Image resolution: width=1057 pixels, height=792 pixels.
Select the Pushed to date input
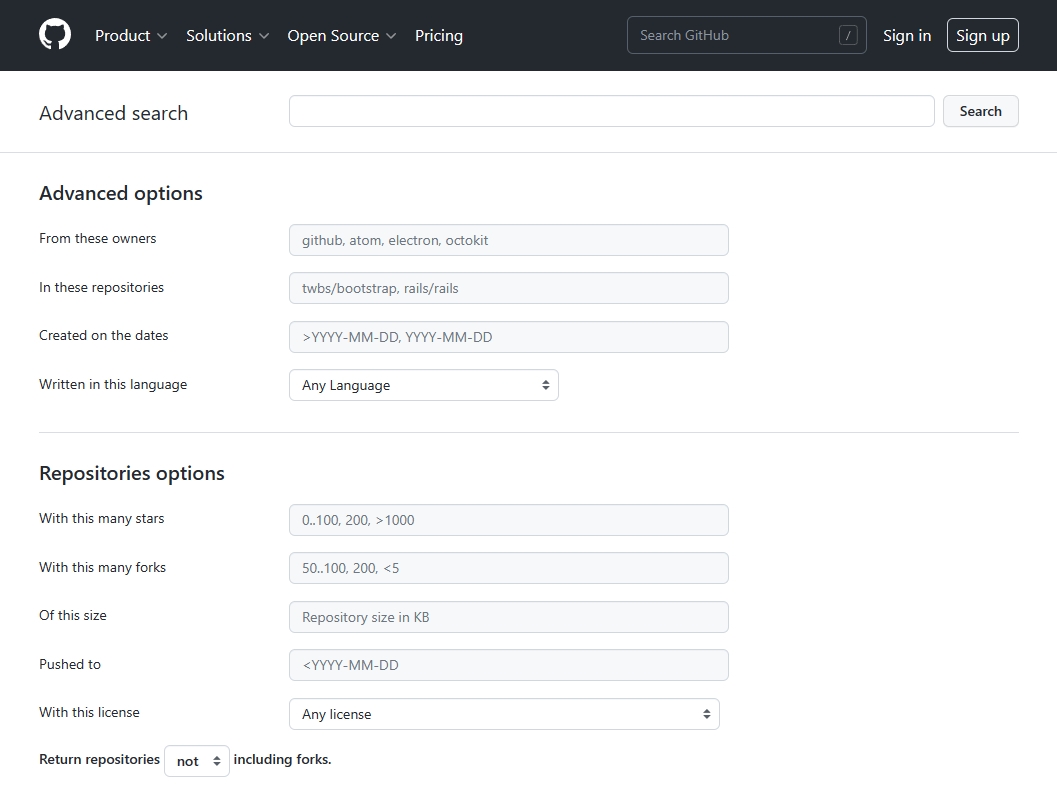[508, 665]
